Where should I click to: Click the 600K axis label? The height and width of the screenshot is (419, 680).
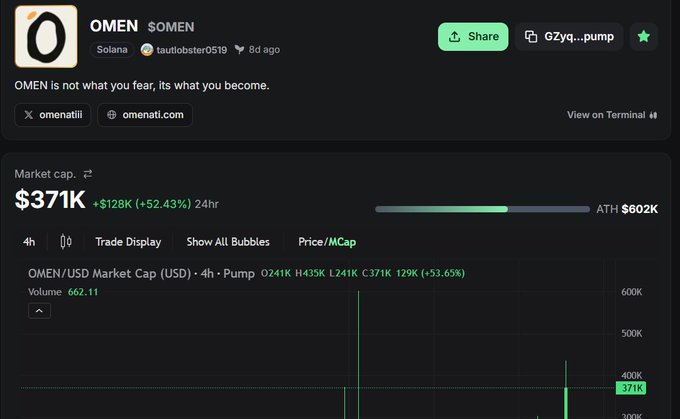click(x=631, y=292)
